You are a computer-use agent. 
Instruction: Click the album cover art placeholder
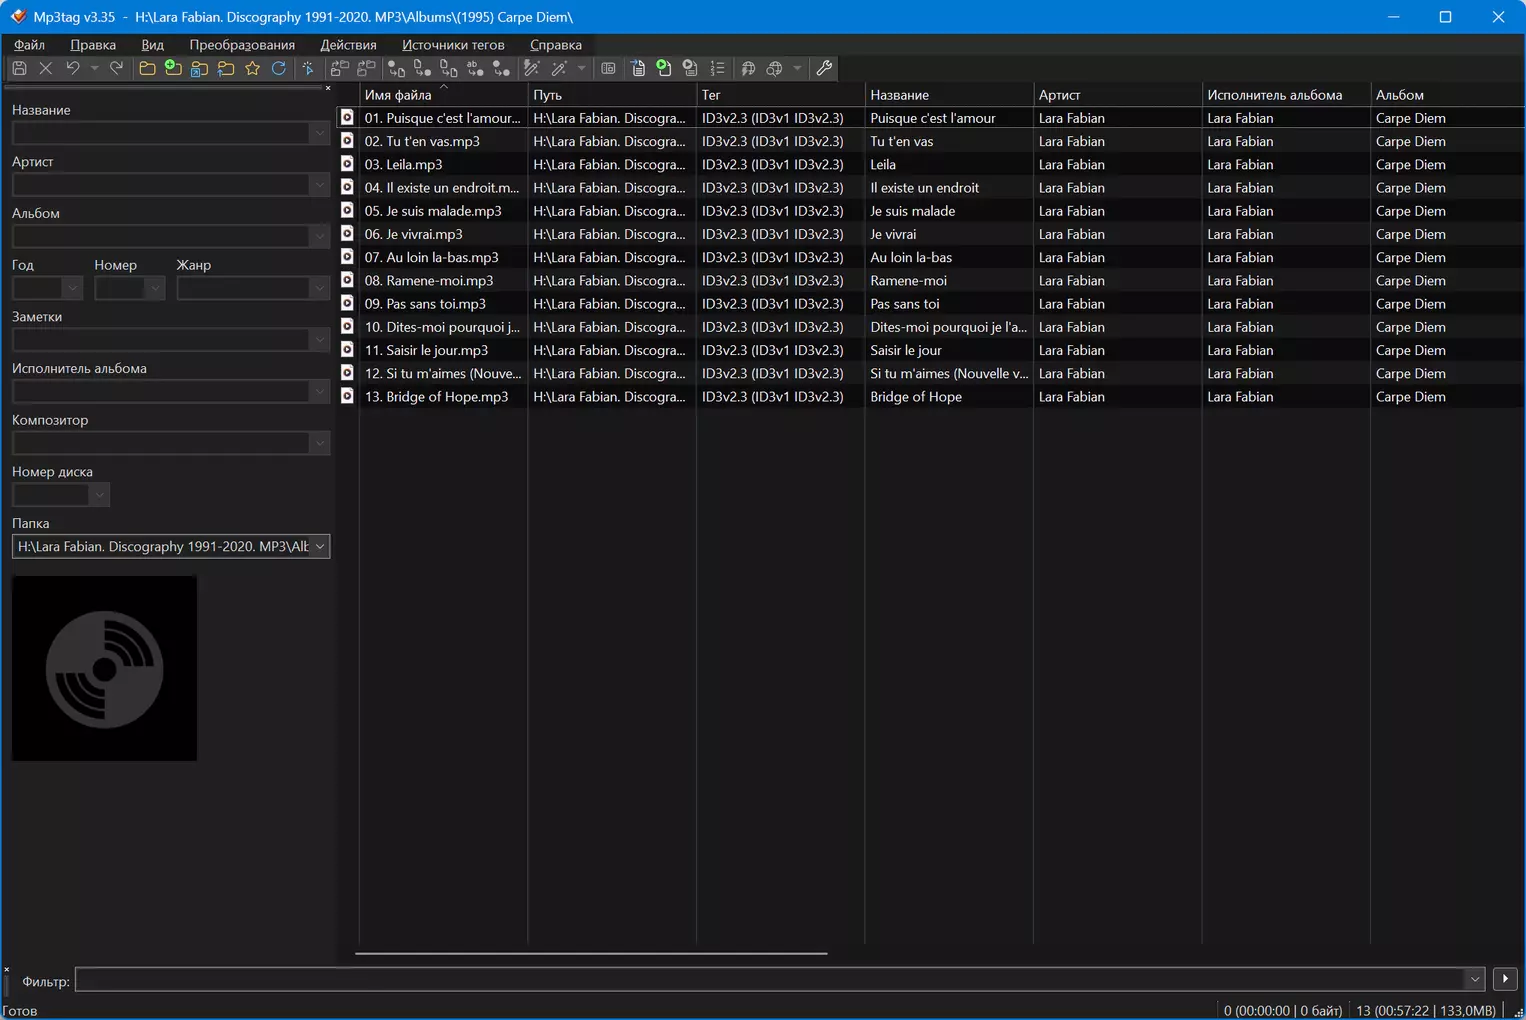click(x=104, y=668)
